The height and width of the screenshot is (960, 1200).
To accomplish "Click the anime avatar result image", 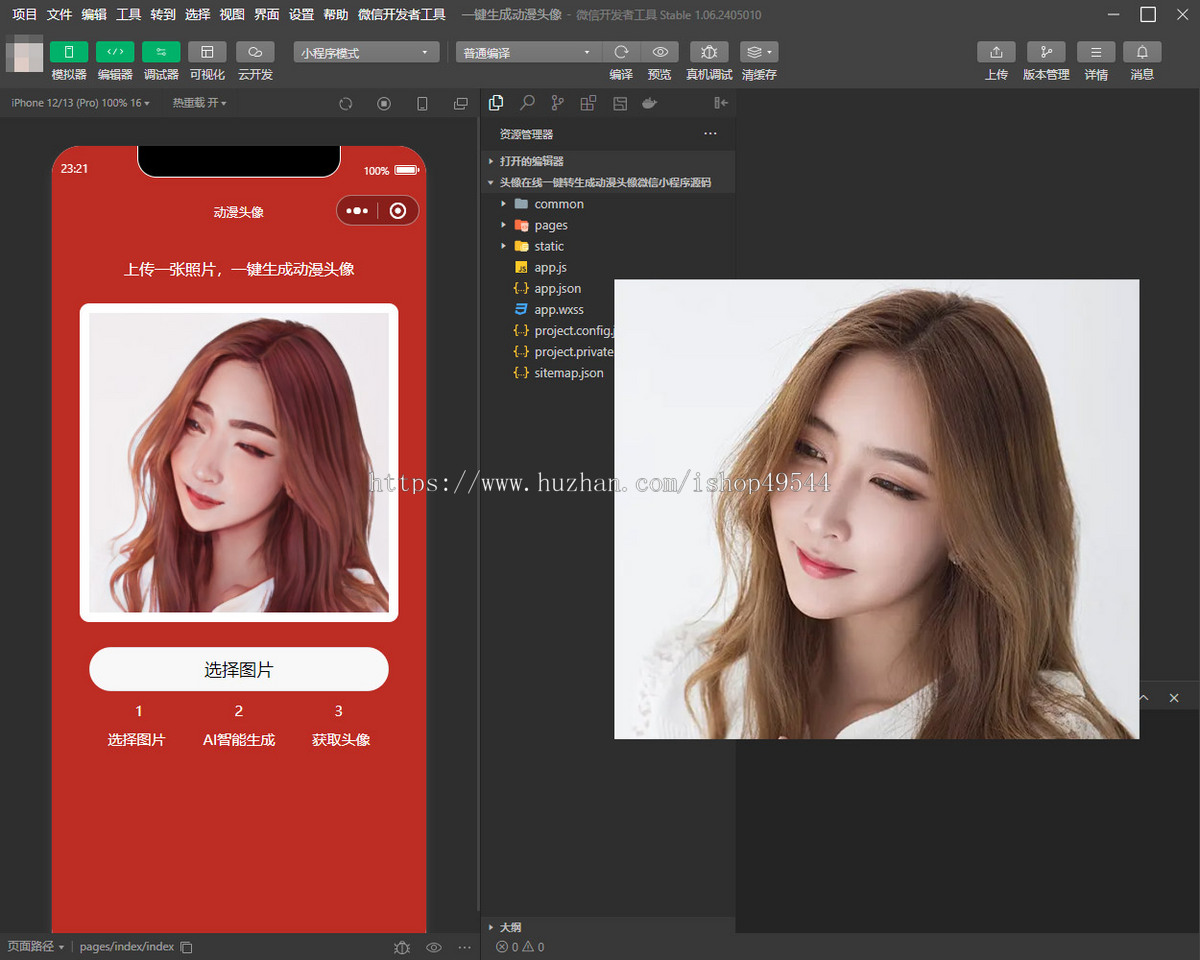I will click(239, 462).
